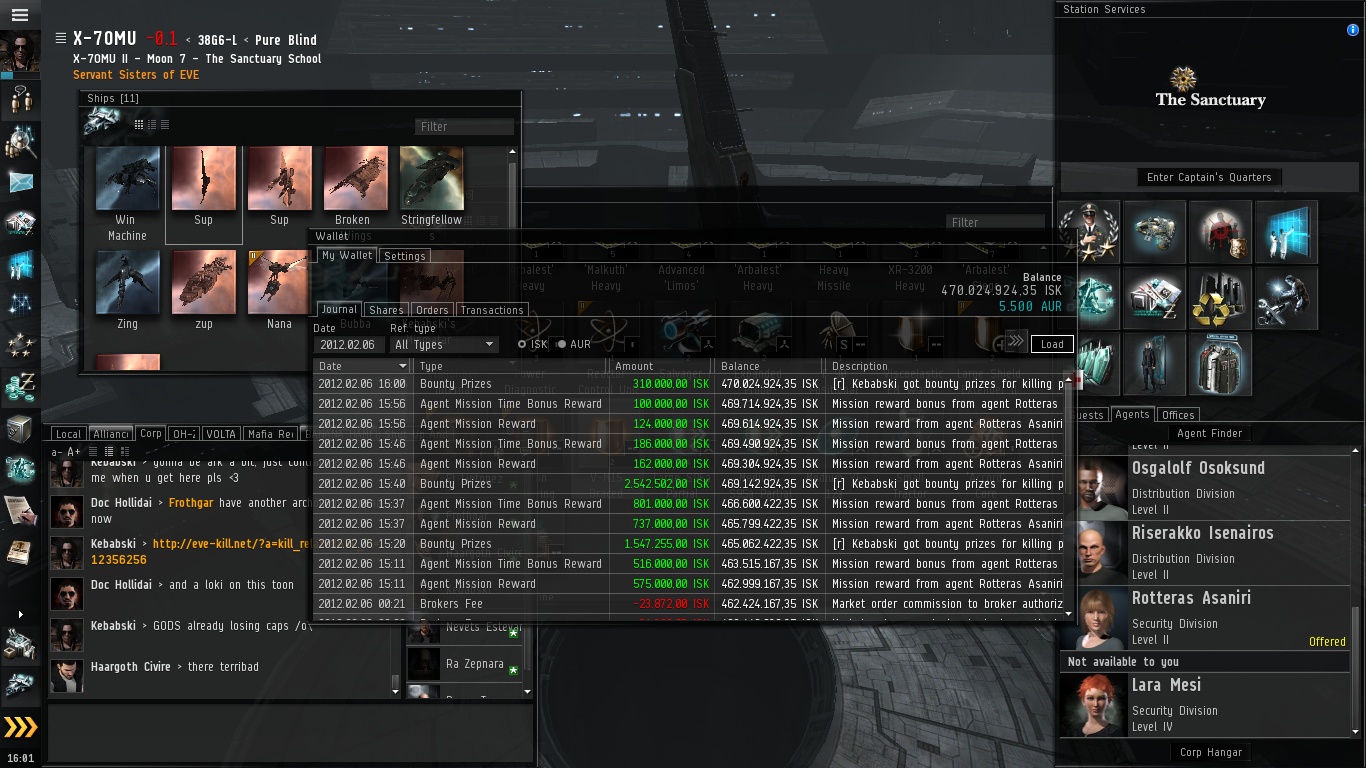The height and width of the screenshot is (768, 1366).
Task: Open Bounty Office station service
Action: [x=1220, y=232]
